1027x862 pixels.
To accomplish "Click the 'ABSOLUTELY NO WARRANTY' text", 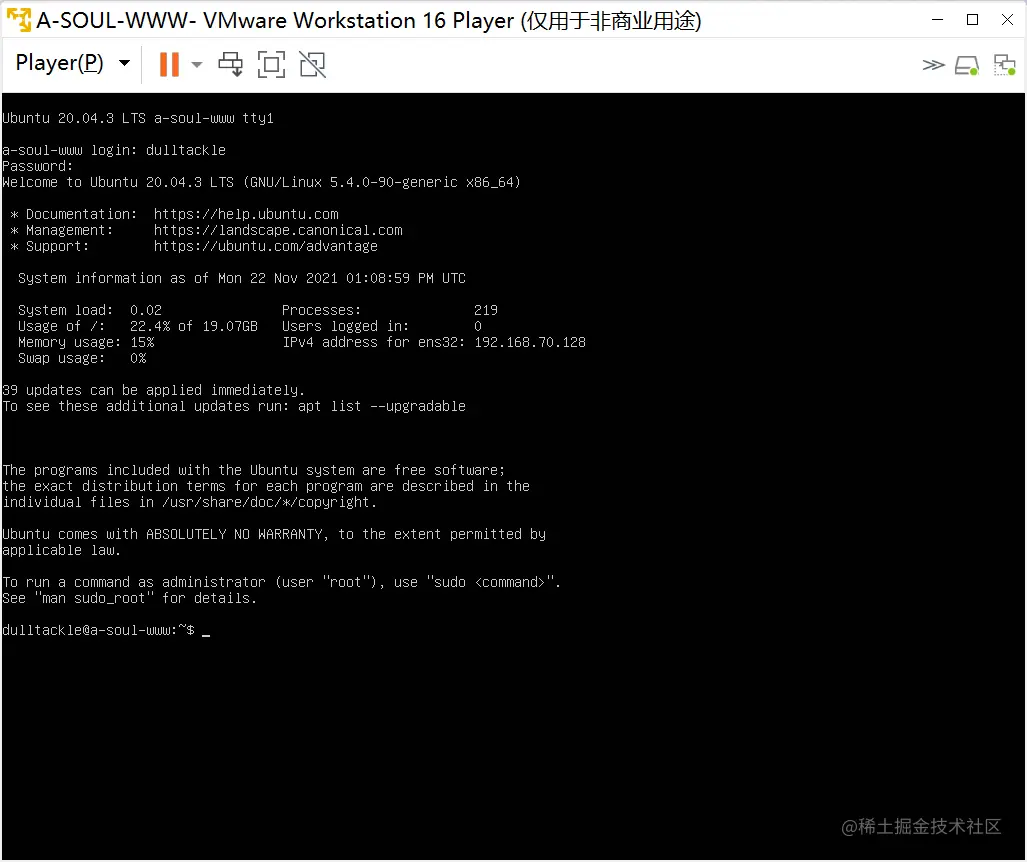I will point(234,534).
